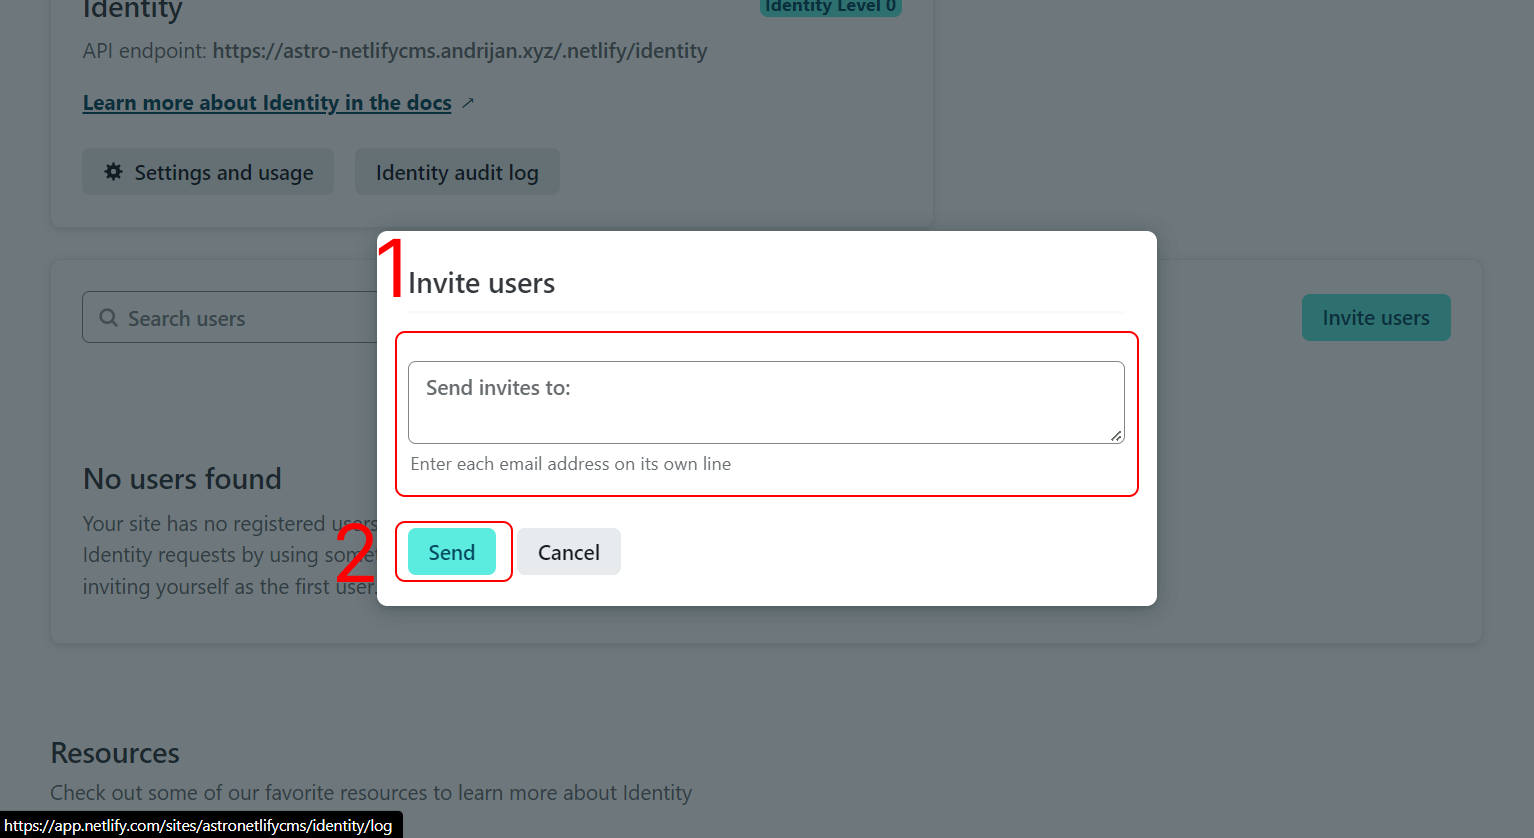Click the API endpoint URL text
The height and width of the screenshot is (838, 1534).
460,51
